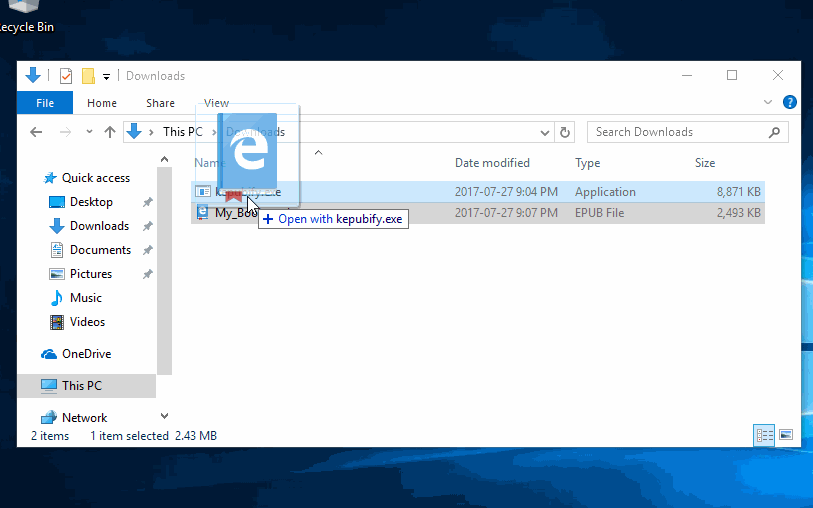Click the navigation pane scroll up arrow
813x508 pixels.
click(x=164, y=159)
